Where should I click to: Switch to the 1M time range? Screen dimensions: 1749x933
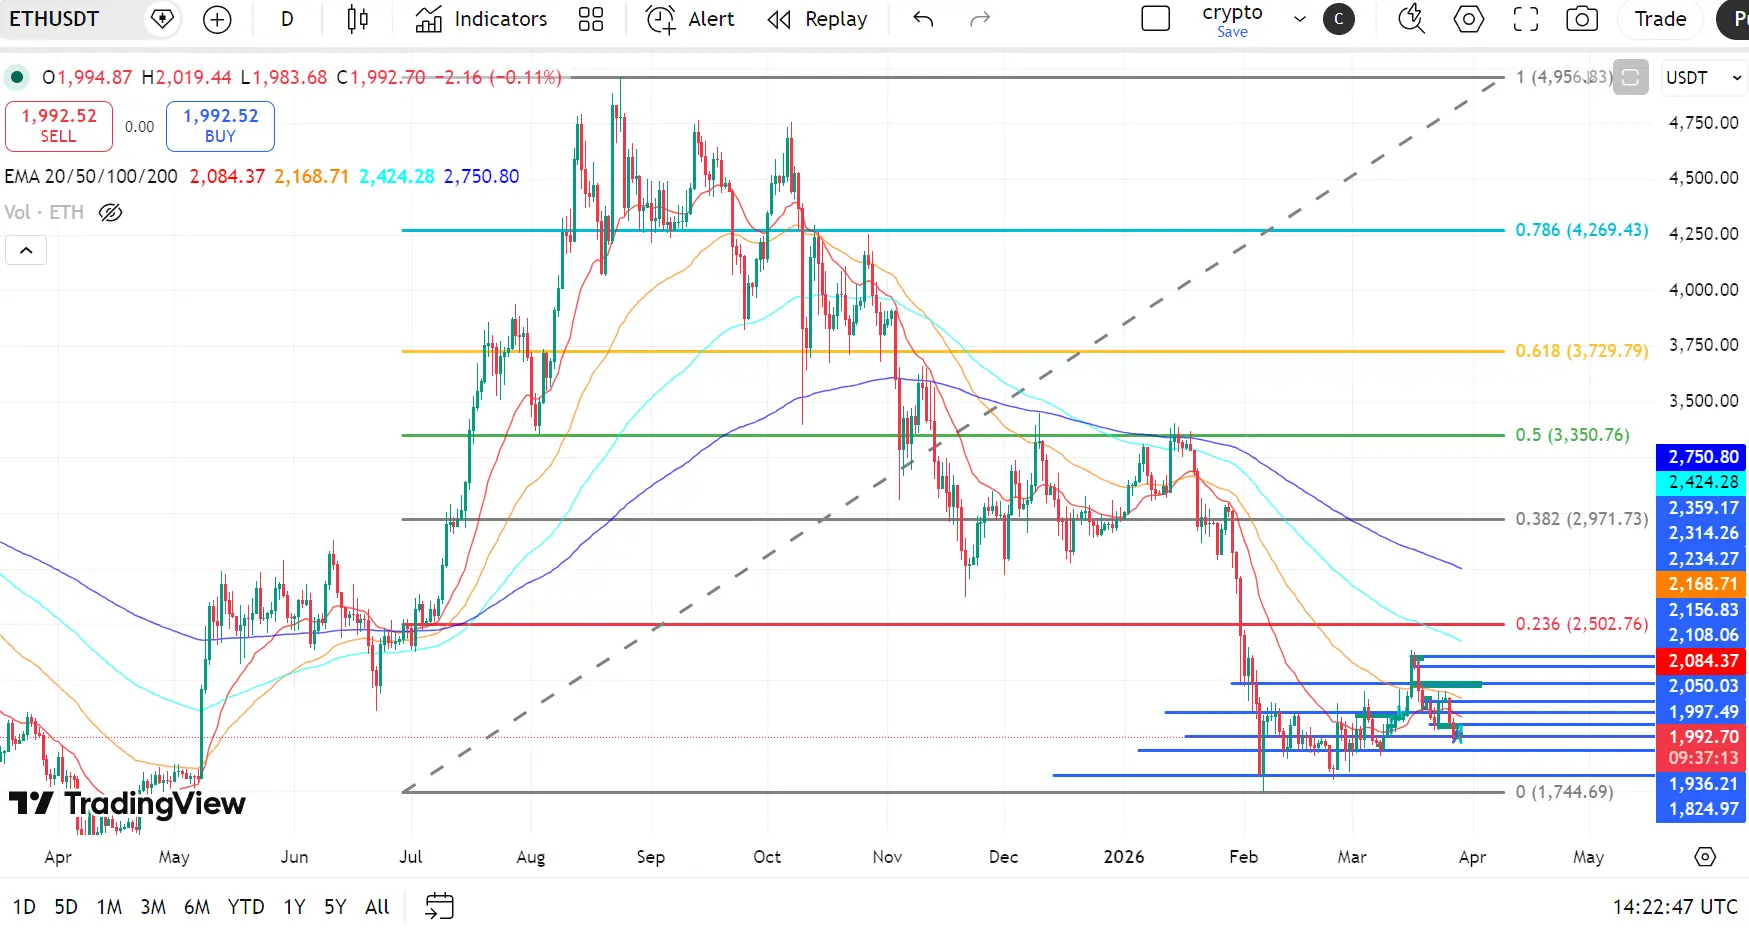click(109, 907)
